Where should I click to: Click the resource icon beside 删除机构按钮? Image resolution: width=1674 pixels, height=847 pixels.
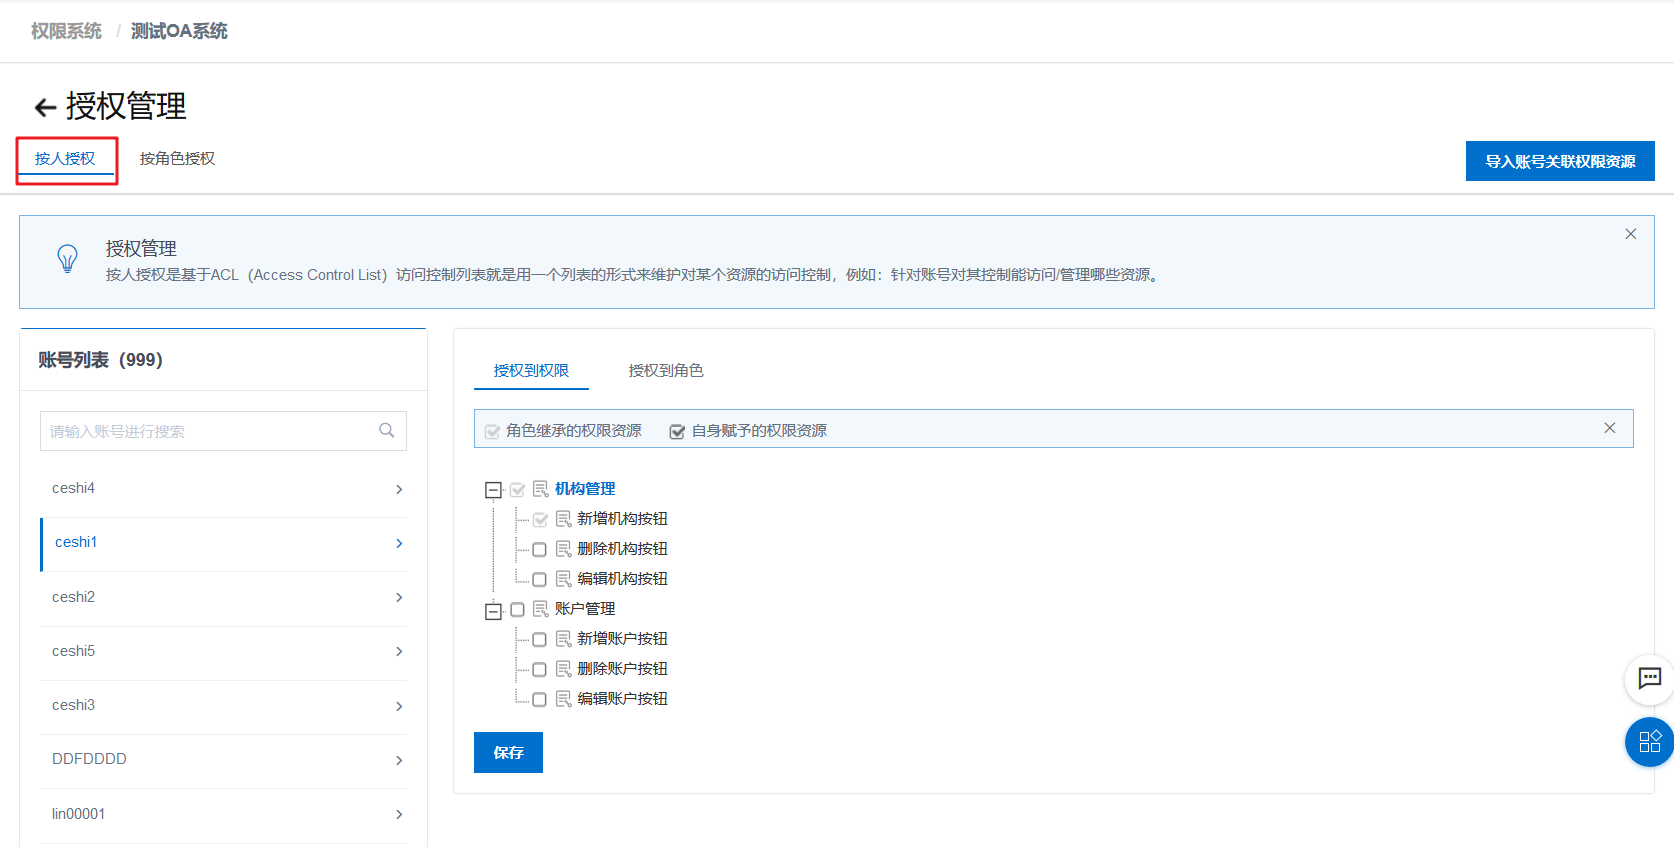pyautogui.click(x=563, y=549)
